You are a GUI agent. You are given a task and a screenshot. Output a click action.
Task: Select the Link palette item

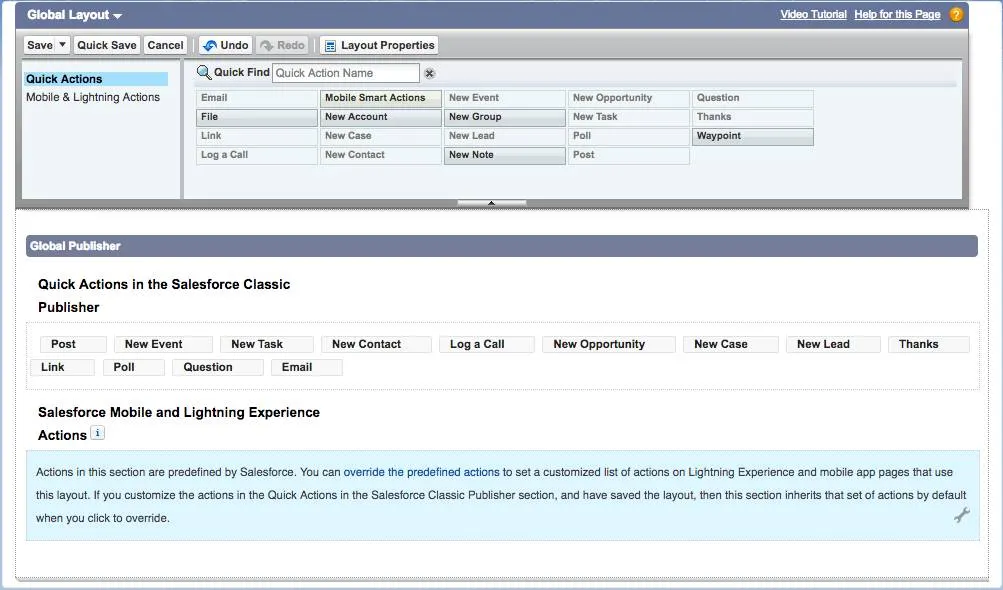pyautogui.click(x=257, y=136)
